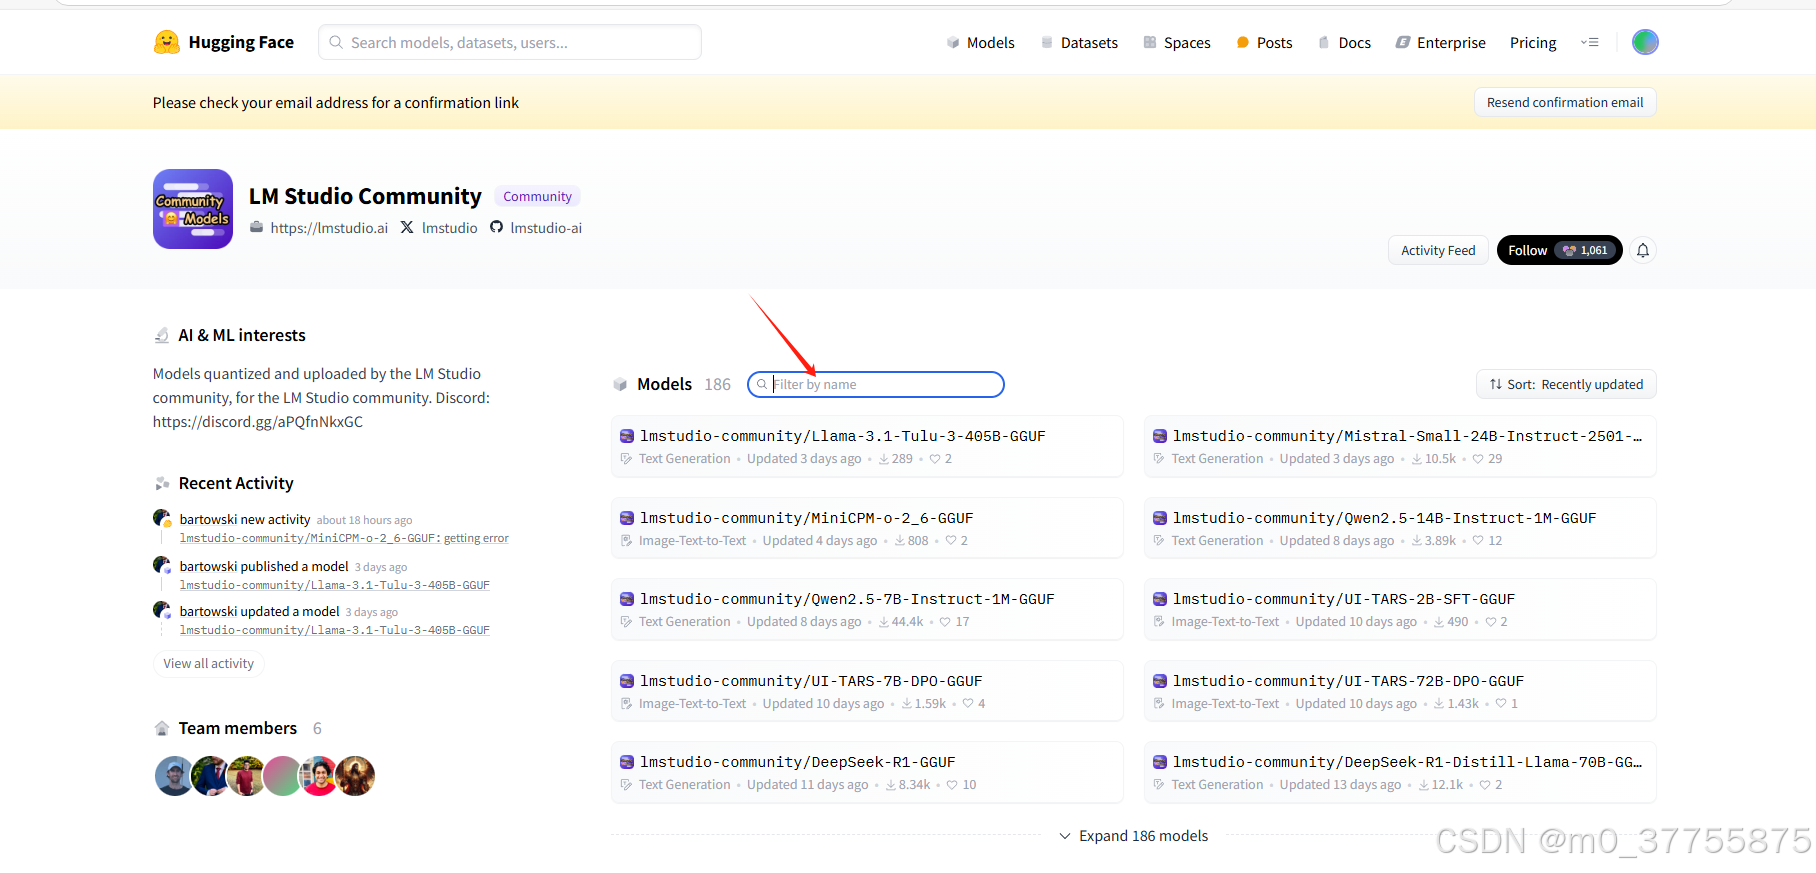Click the Docs icon in navbar
Screen dimensions: 1816x873
point(1324,42)
